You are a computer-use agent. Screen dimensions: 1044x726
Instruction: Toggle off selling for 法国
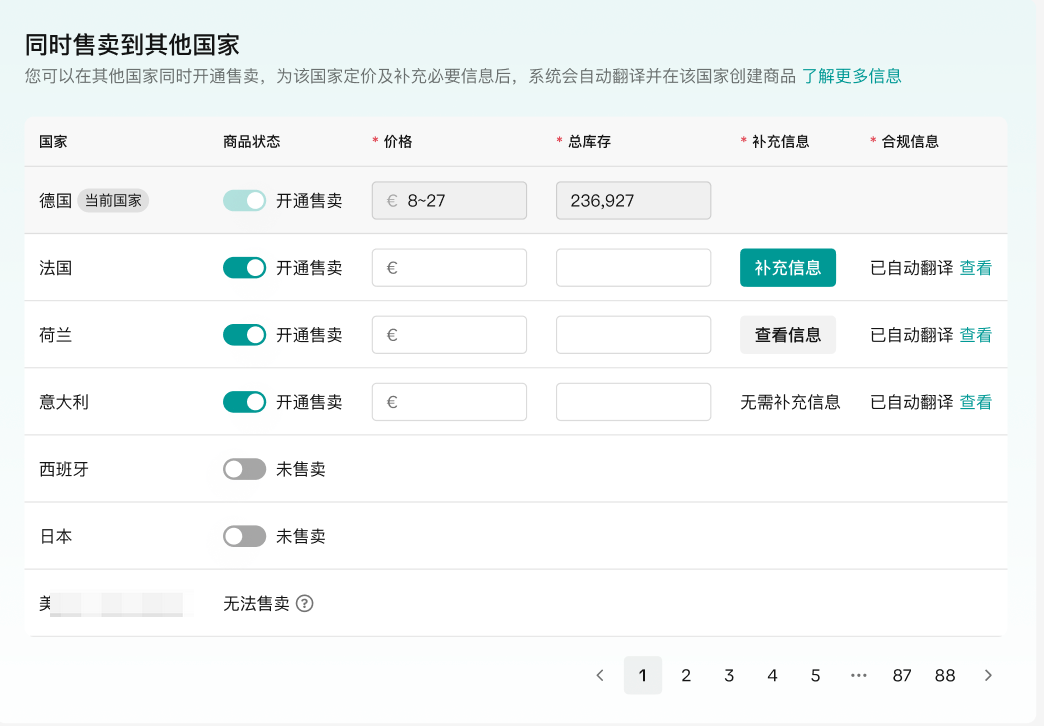pyautogui.click(x=244, y=267)
